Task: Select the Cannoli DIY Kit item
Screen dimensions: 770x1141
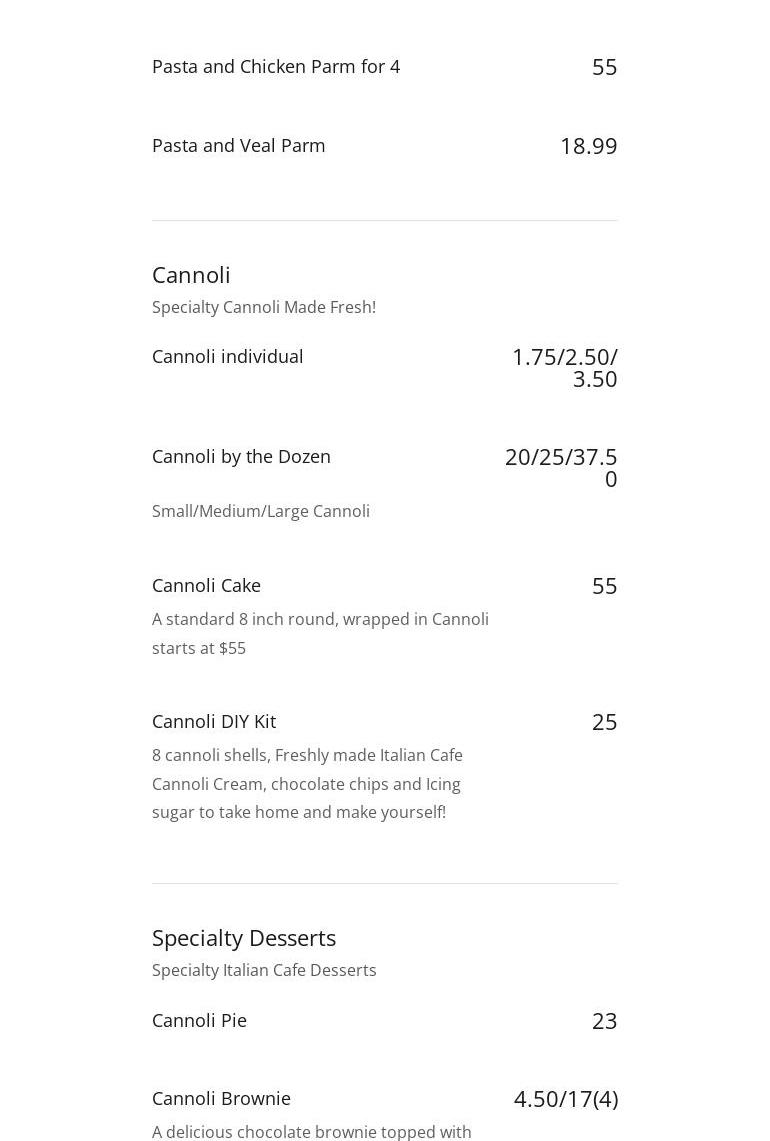Action: [213, 721]
